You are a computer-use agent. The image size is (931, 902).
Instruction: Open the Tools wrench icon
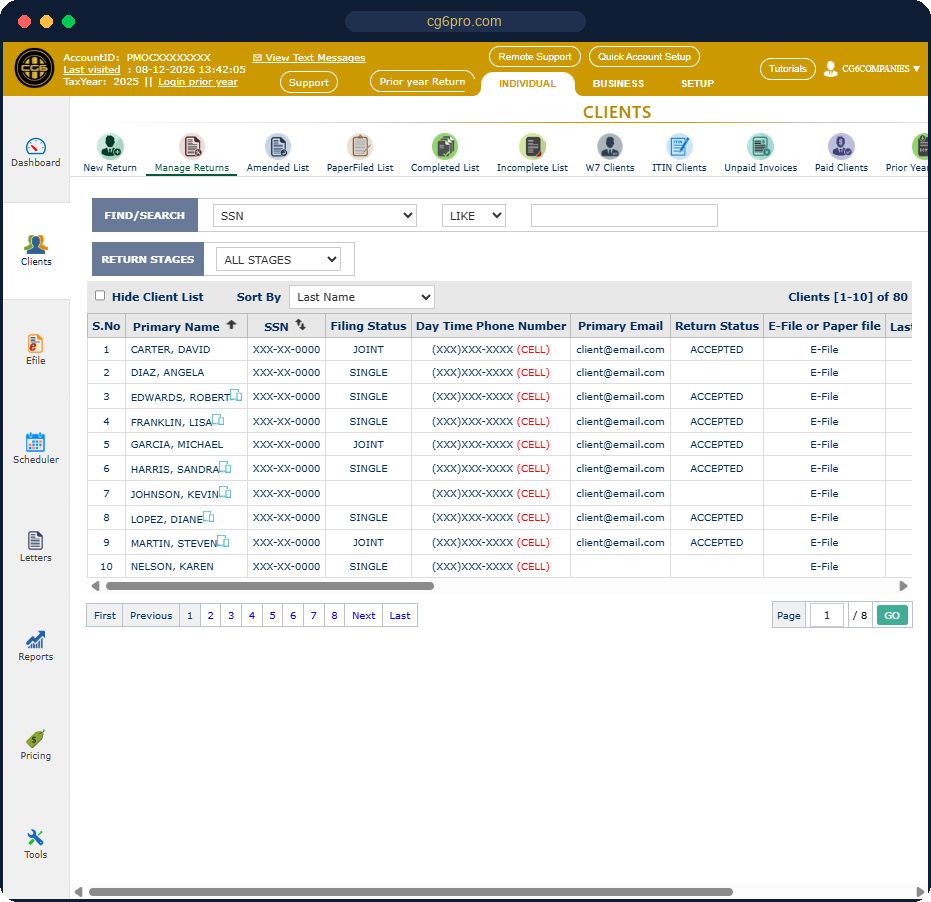pos(36,837)
